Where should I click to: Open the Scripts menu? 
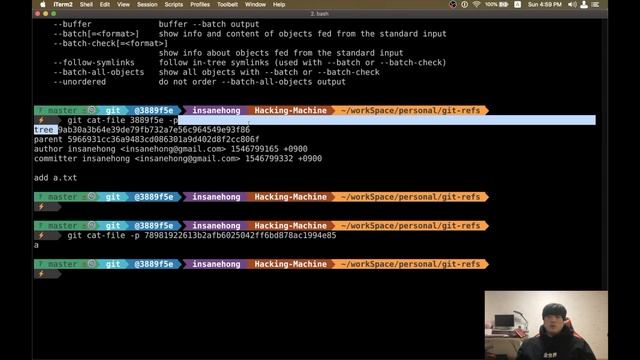click(173, 4)
